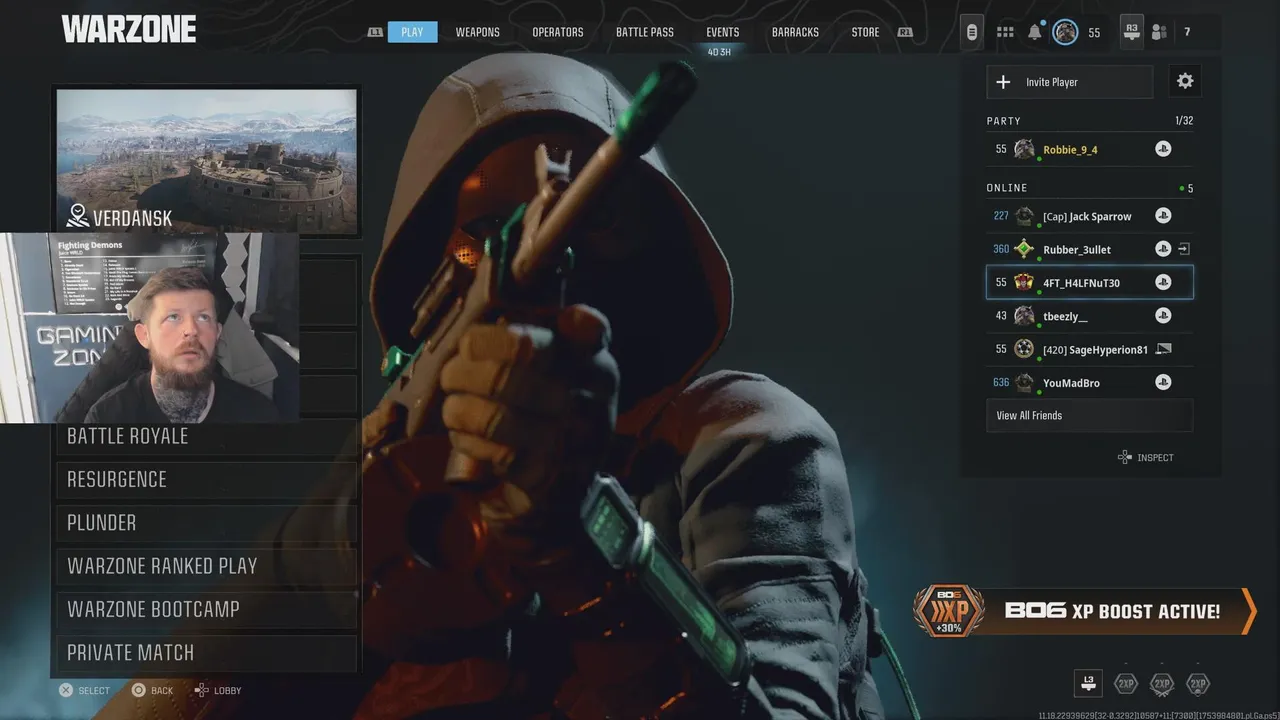Select friend YouMadBro
The width and height of the screenshot is (1280, 720).
tap(1090, 382)
